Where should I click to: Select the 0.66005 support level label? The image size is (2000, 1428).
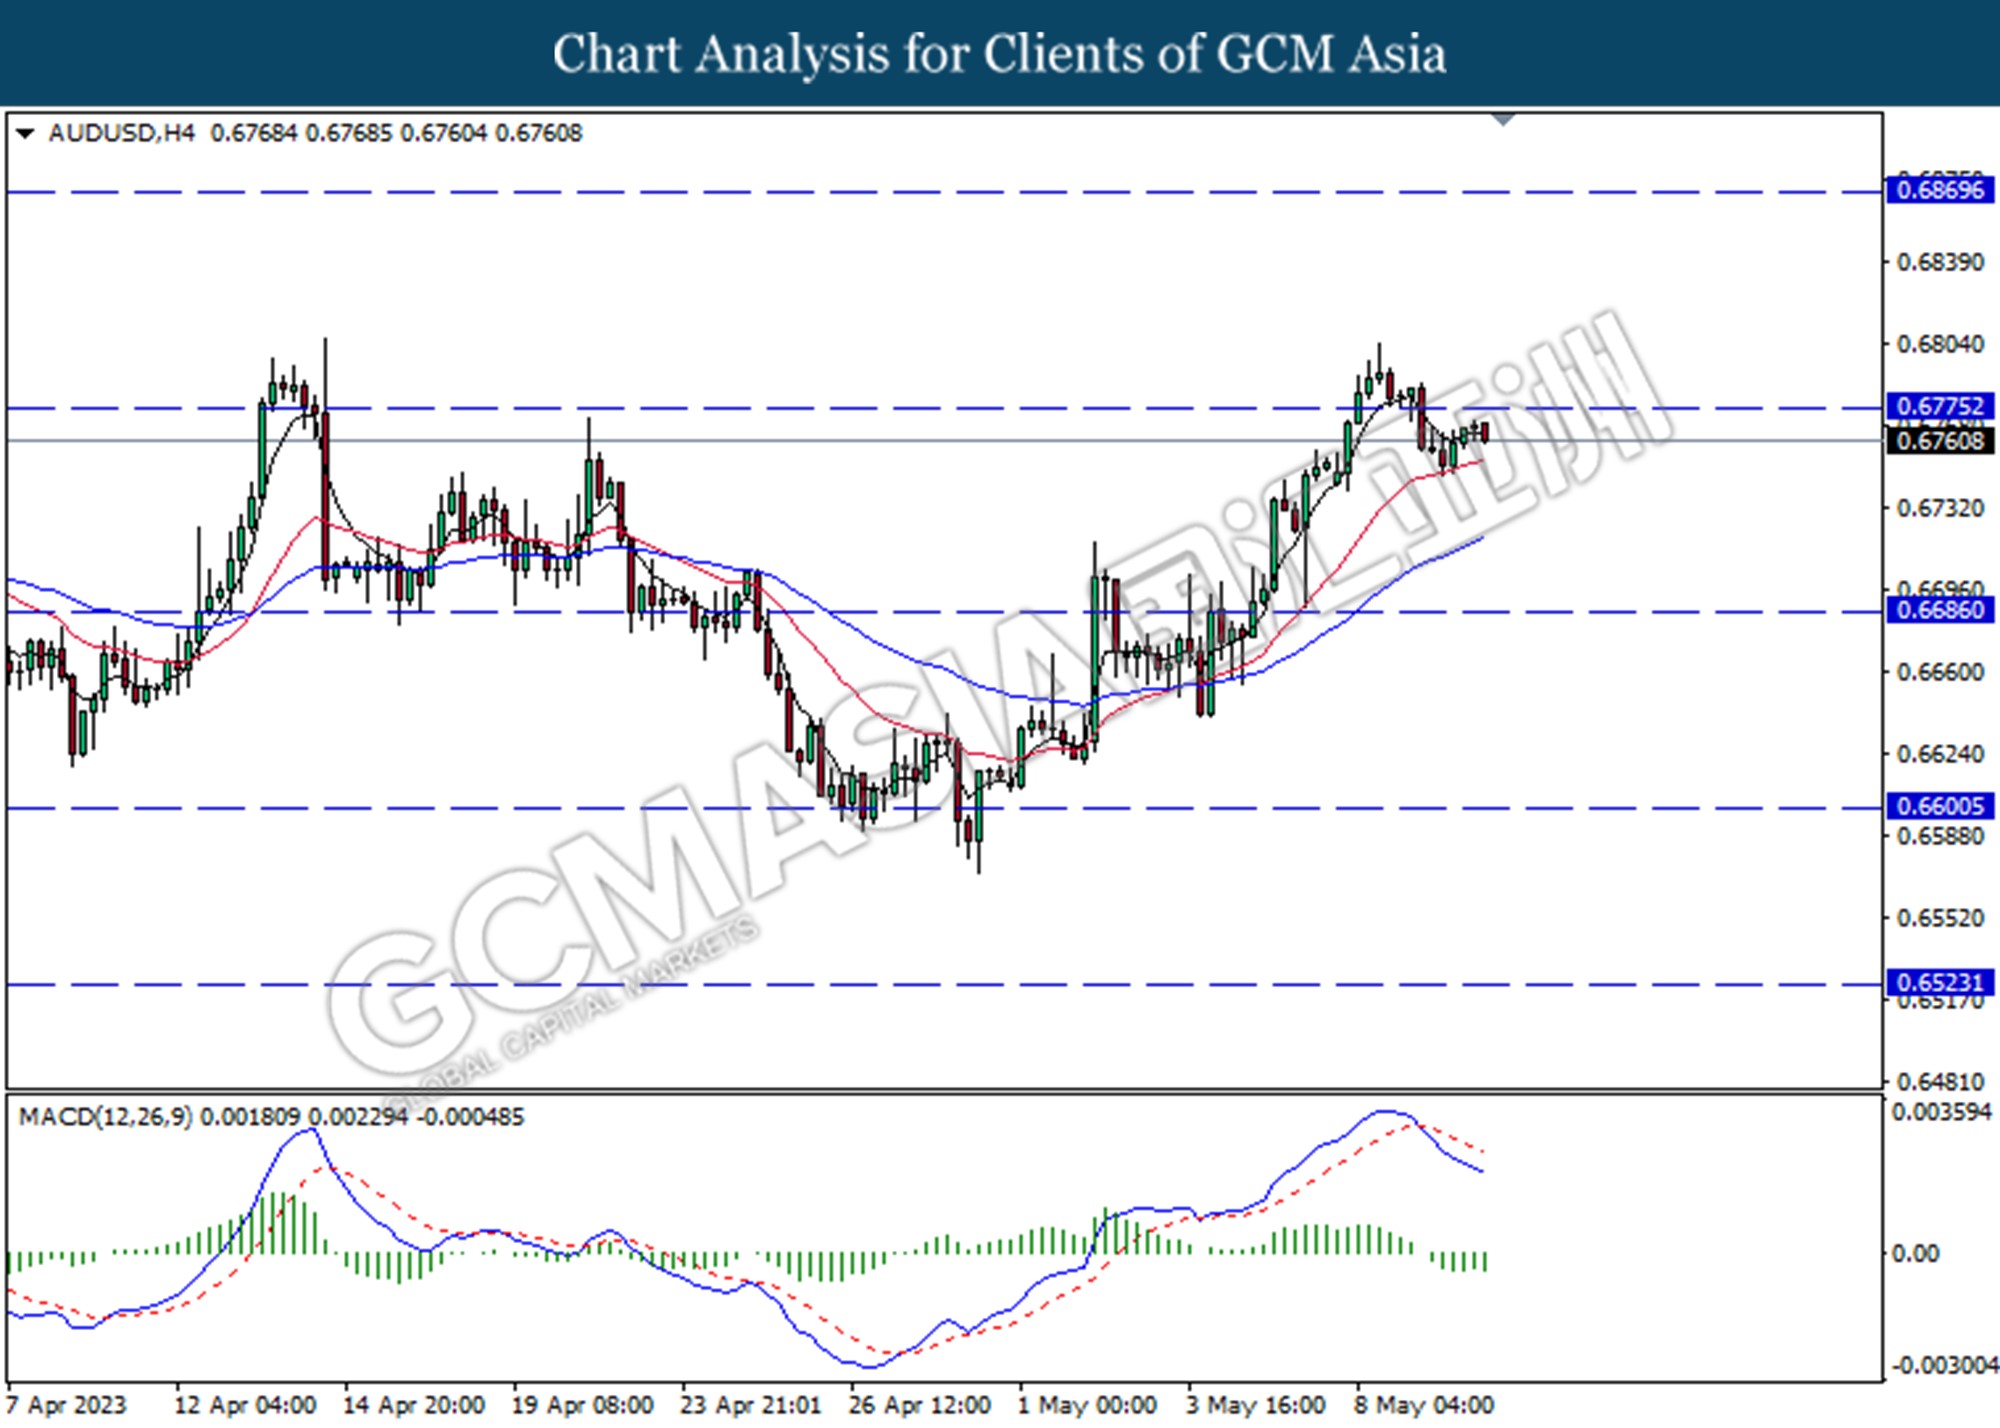click(x=1940, y=806)
